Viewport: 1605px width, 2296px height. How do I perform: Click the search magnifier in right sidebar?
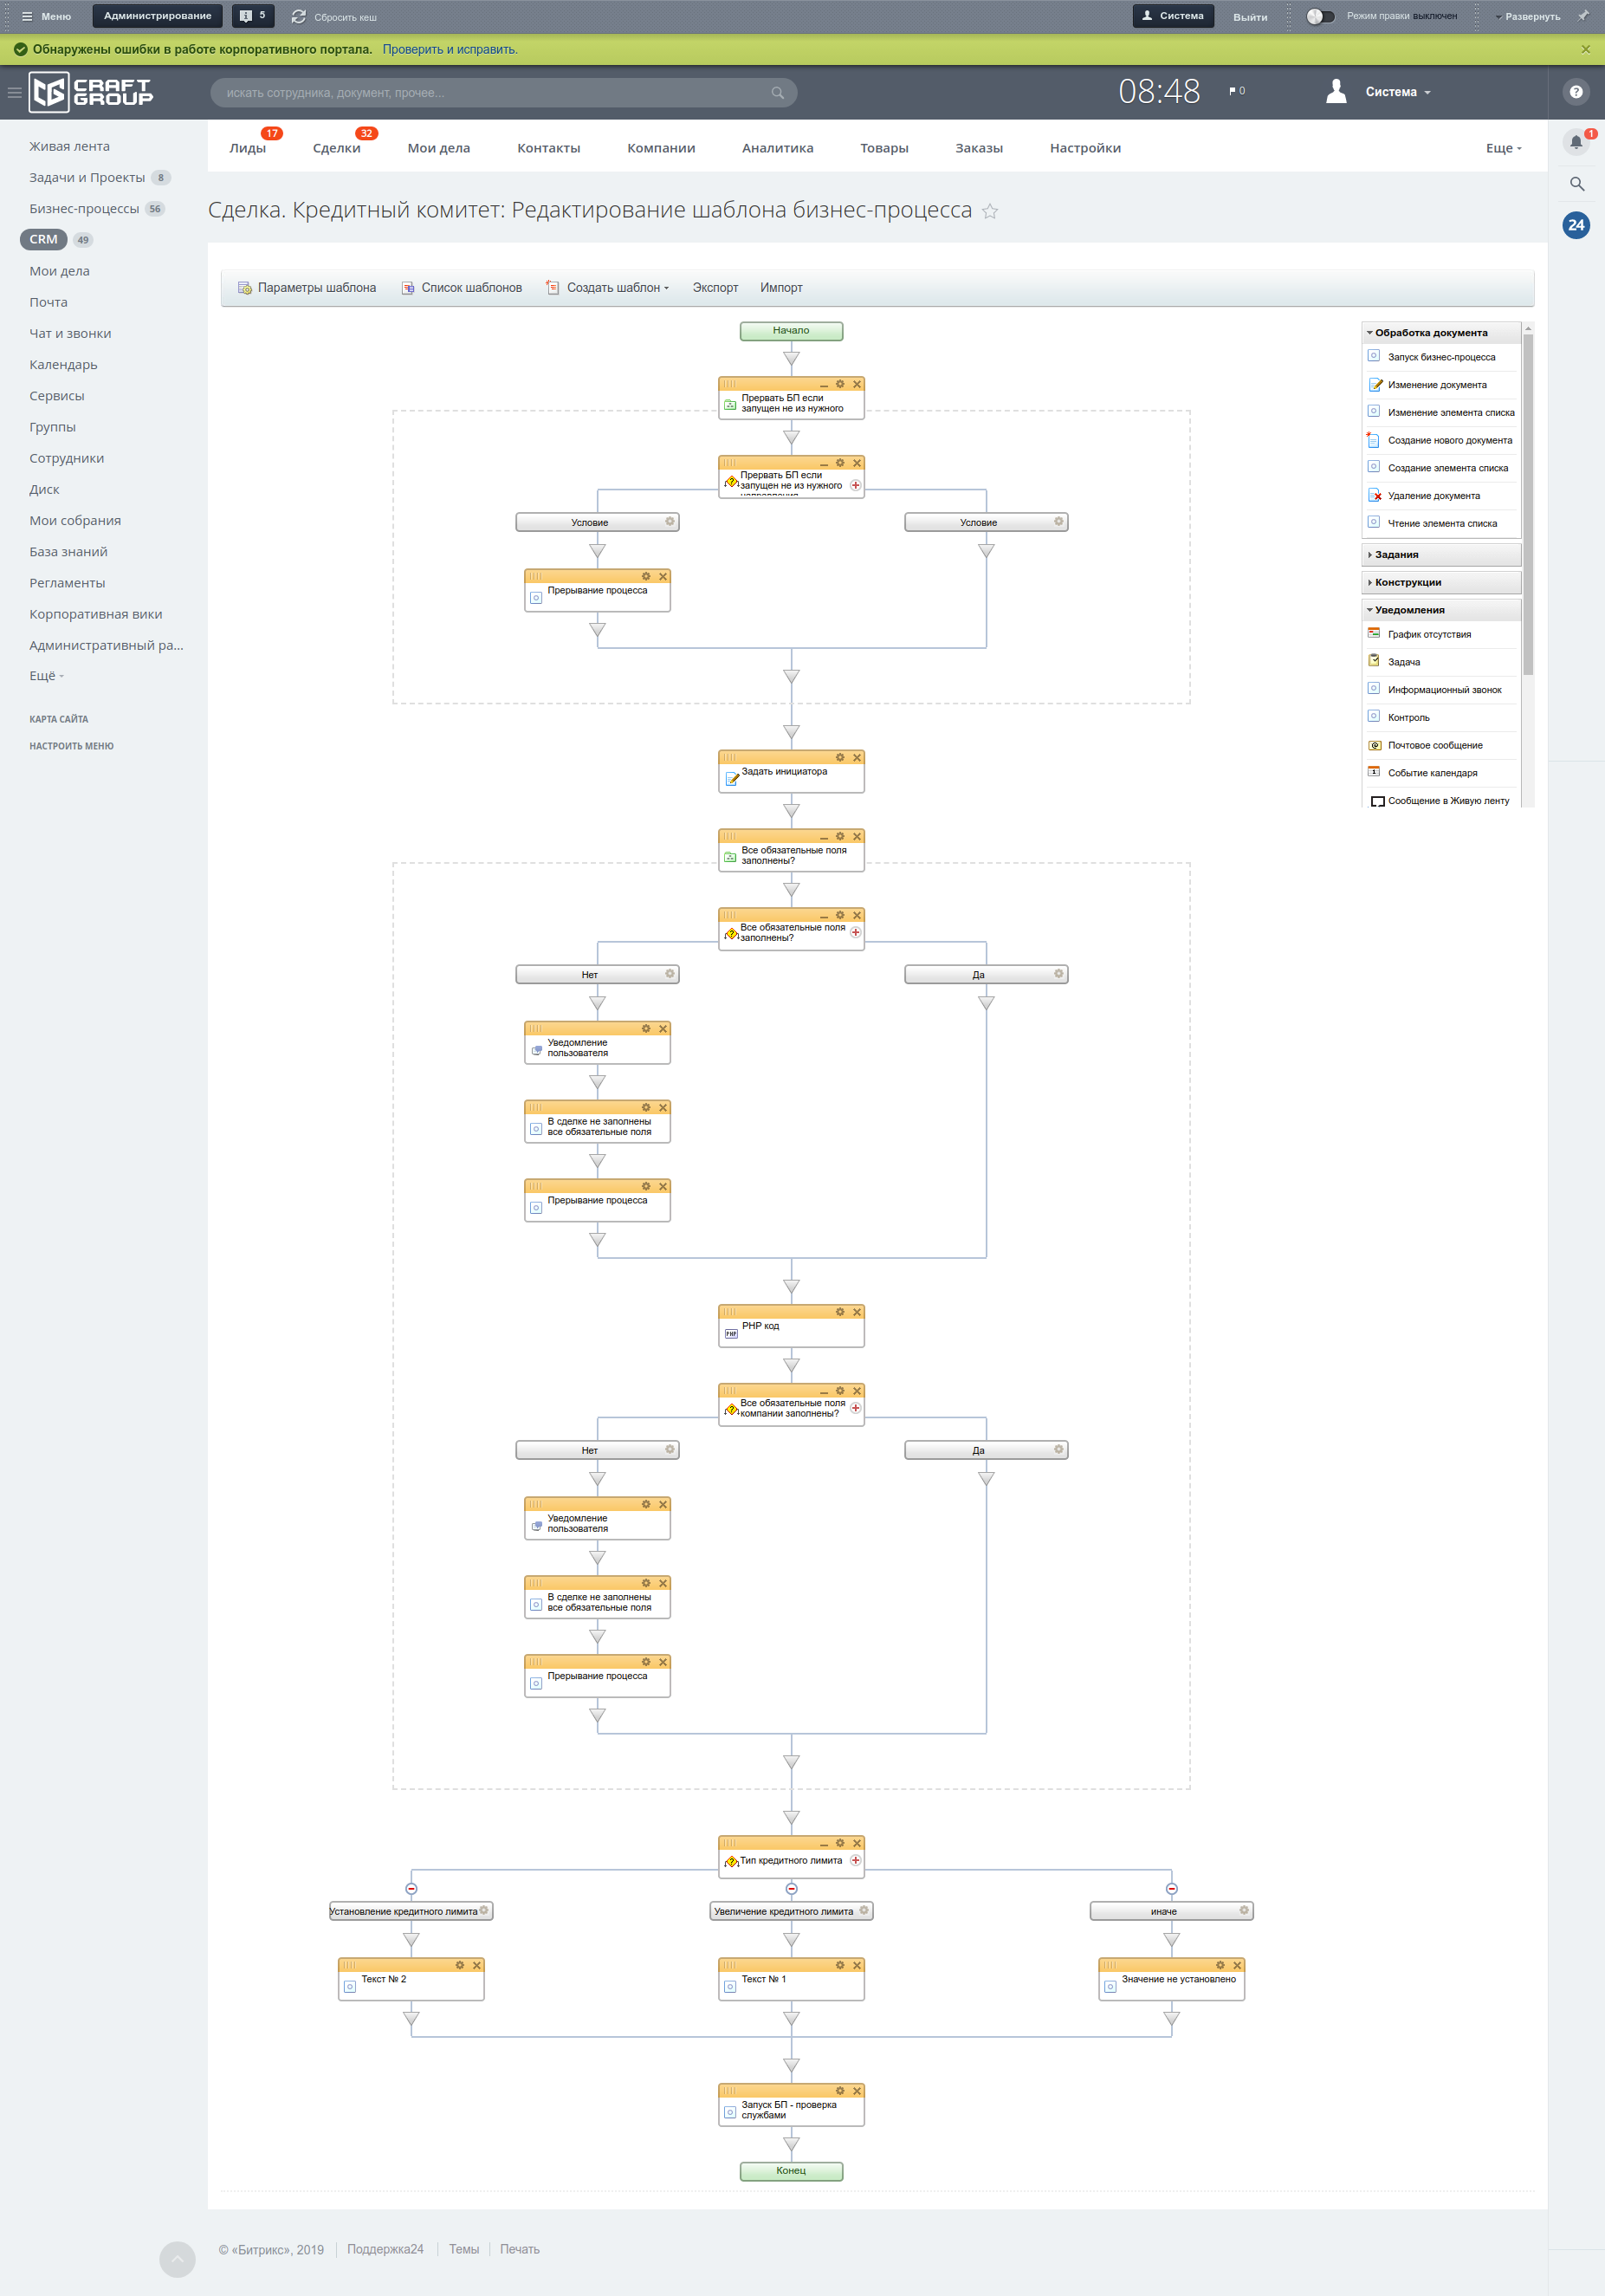click(1576, 184)
